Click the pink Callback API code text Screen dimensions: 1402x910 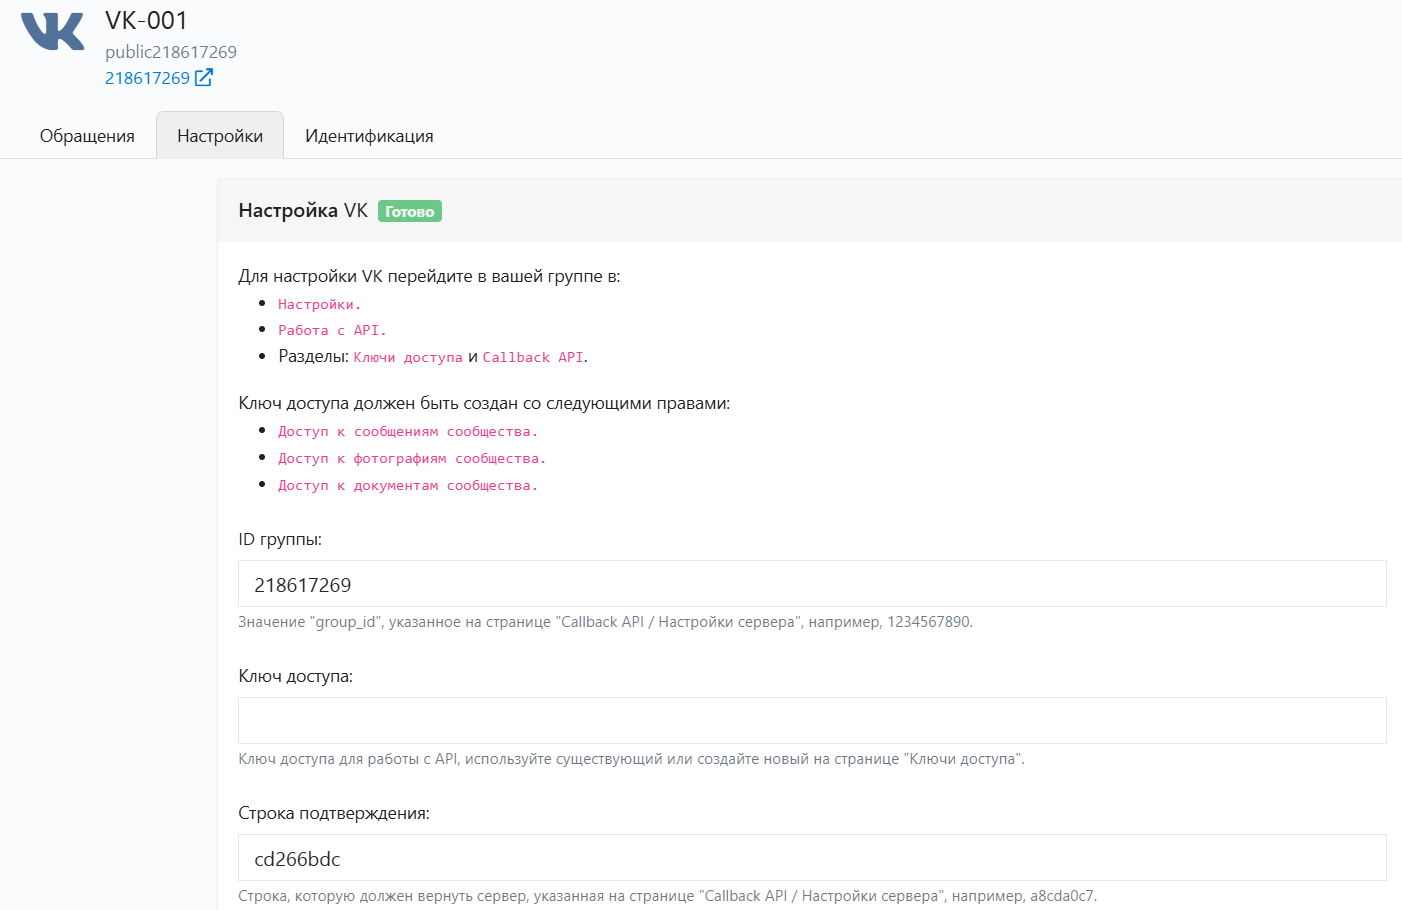tap(533, 357)
